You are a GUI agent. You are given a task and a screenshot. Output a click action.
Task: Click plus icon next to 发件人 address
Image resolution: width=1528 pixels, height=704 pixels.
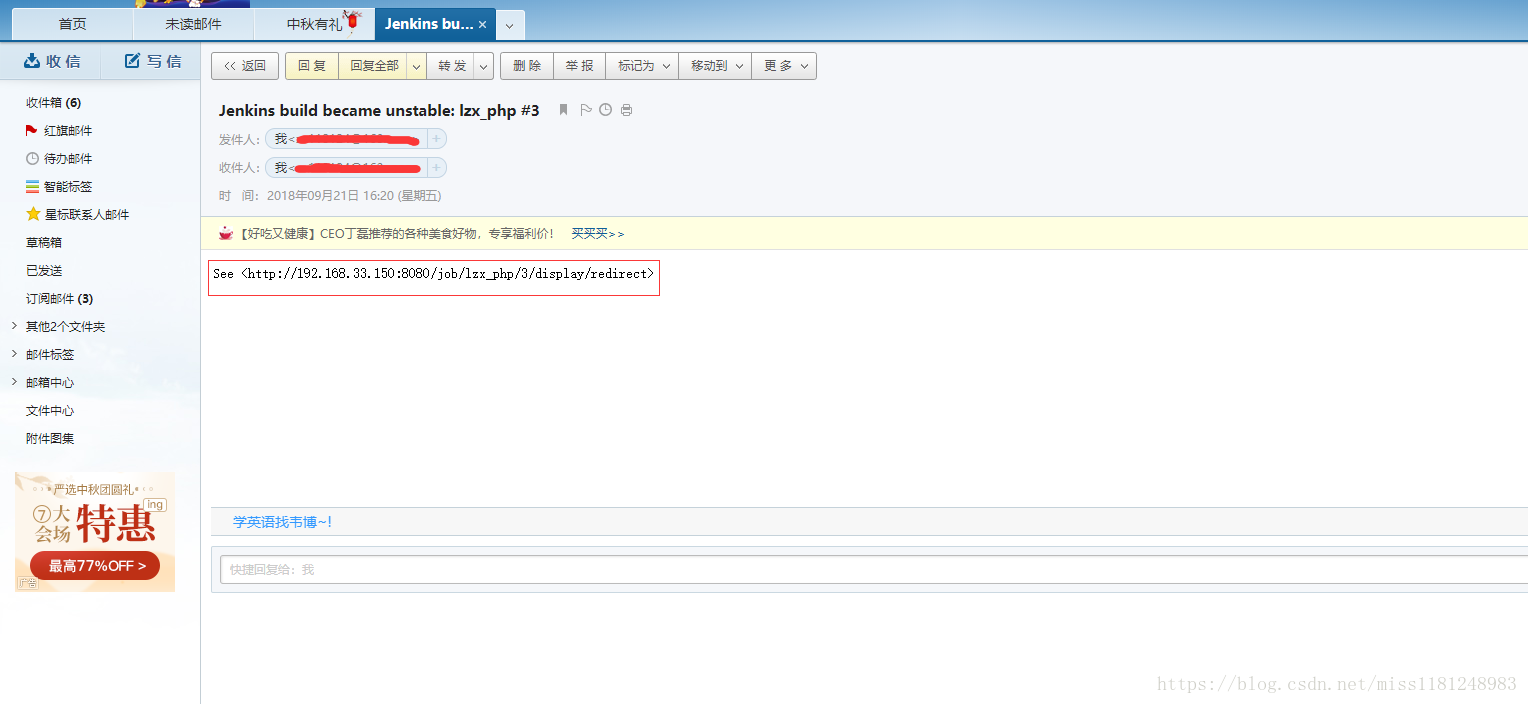[437, 139]
